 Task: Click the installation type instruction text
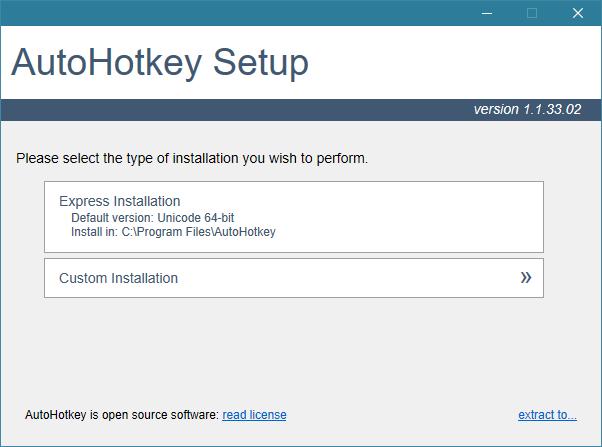click(193, 158)
